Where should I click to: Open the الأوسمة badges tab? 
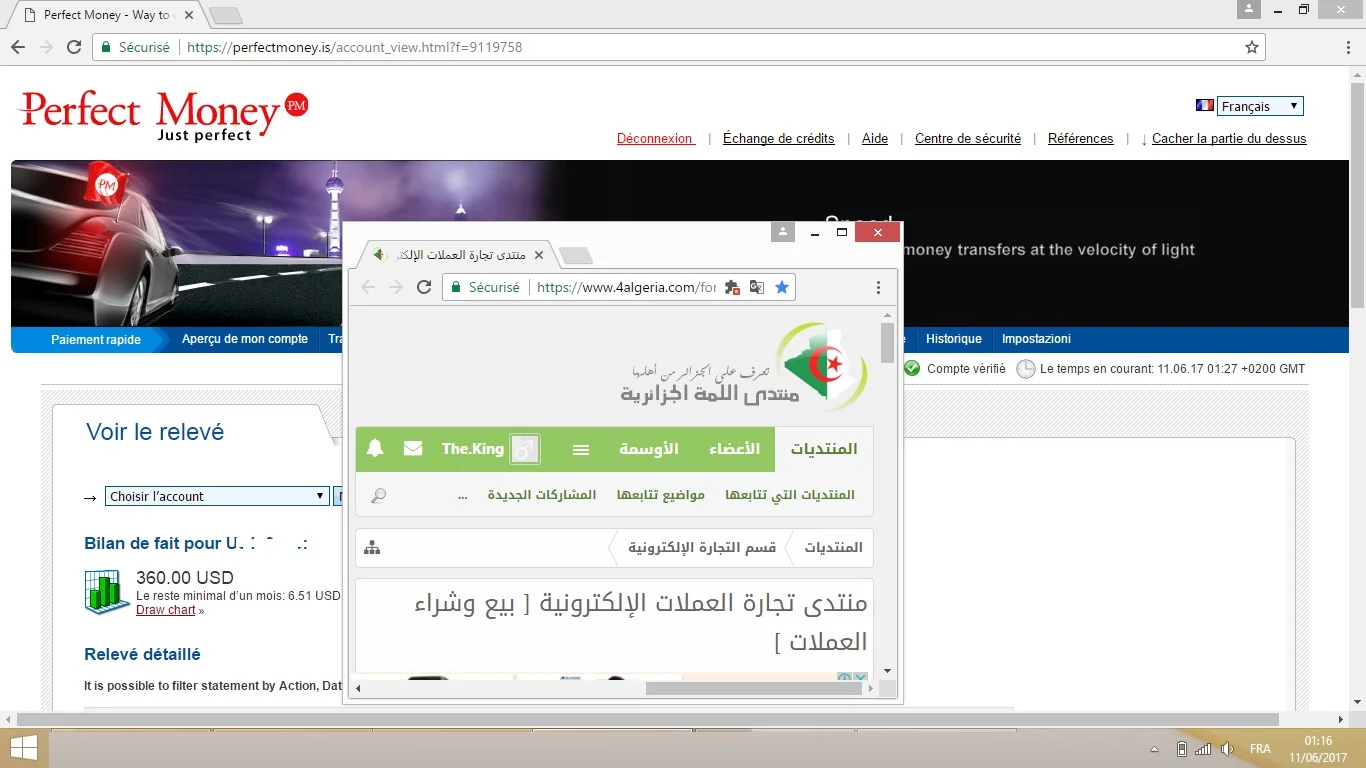pos(649,449)
